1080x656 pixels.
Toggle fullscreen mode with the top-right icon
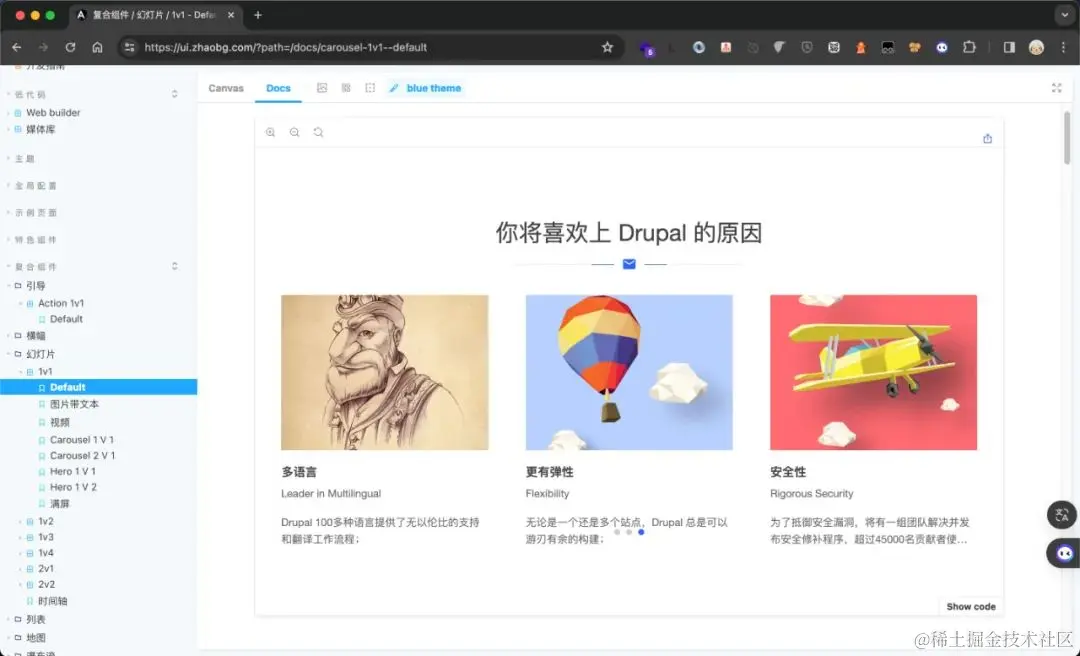point(1057,88)
